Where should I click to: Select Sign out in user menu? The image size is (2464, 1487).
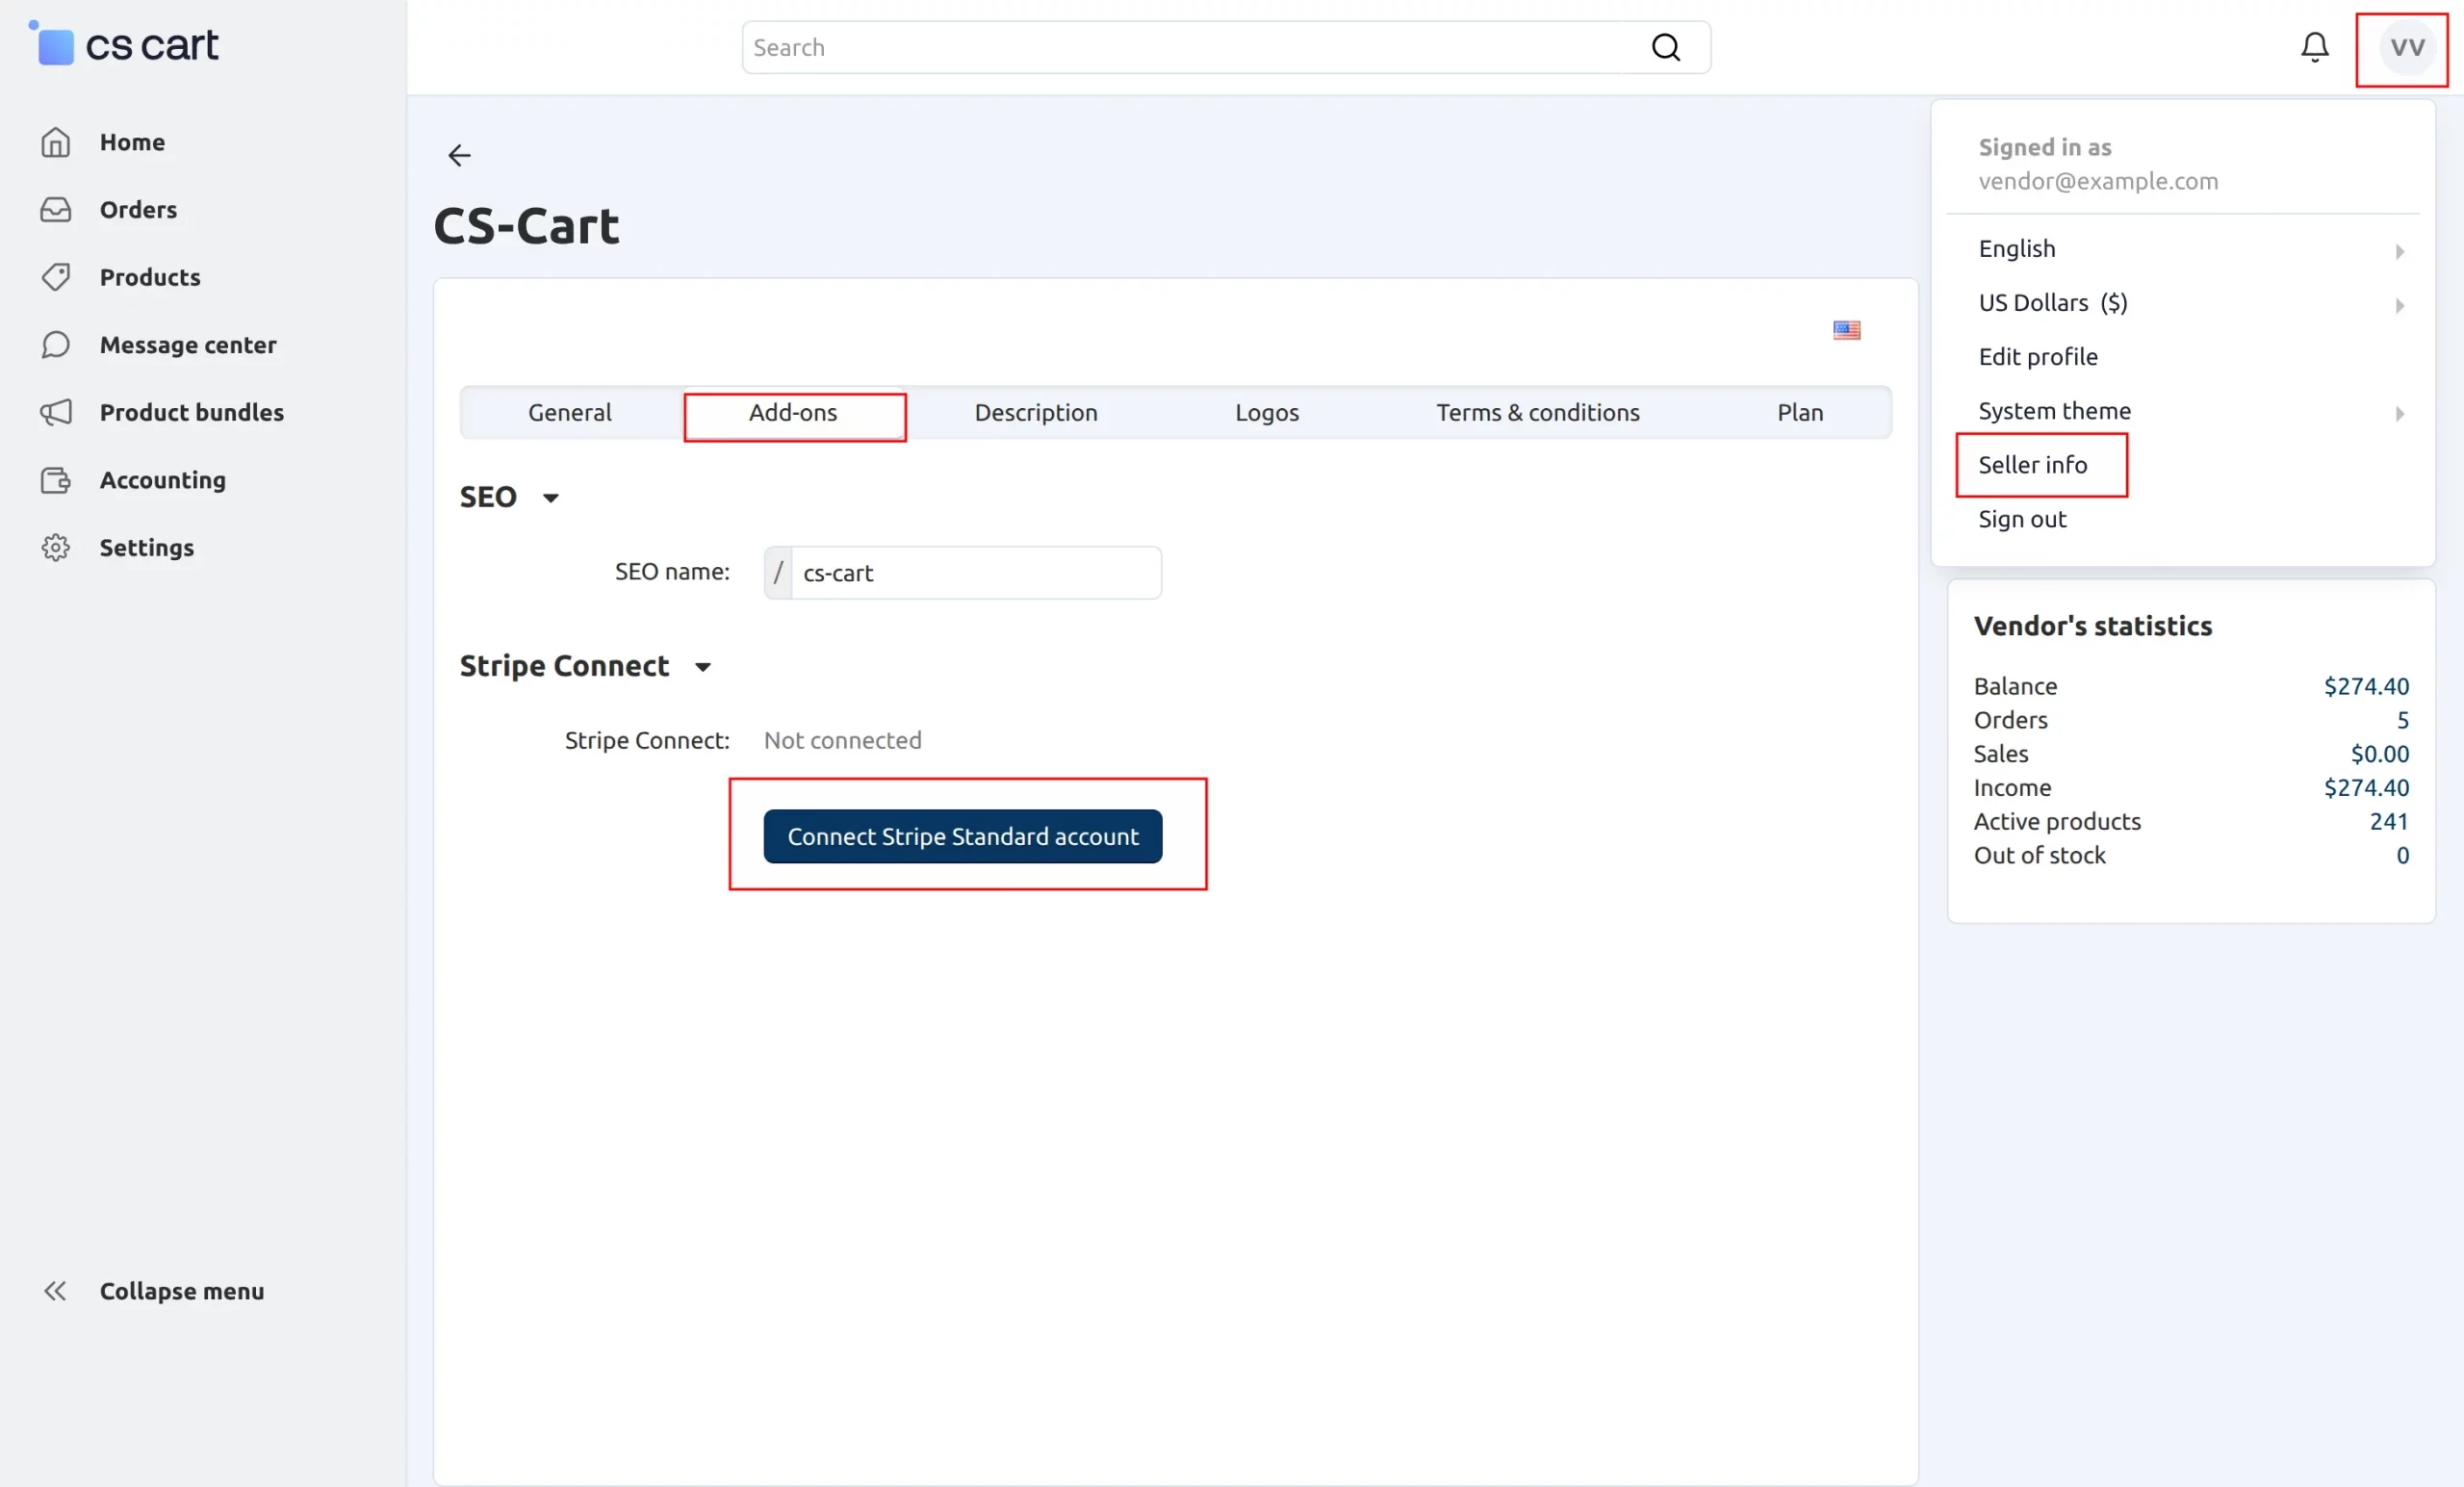pos(2022,519)
